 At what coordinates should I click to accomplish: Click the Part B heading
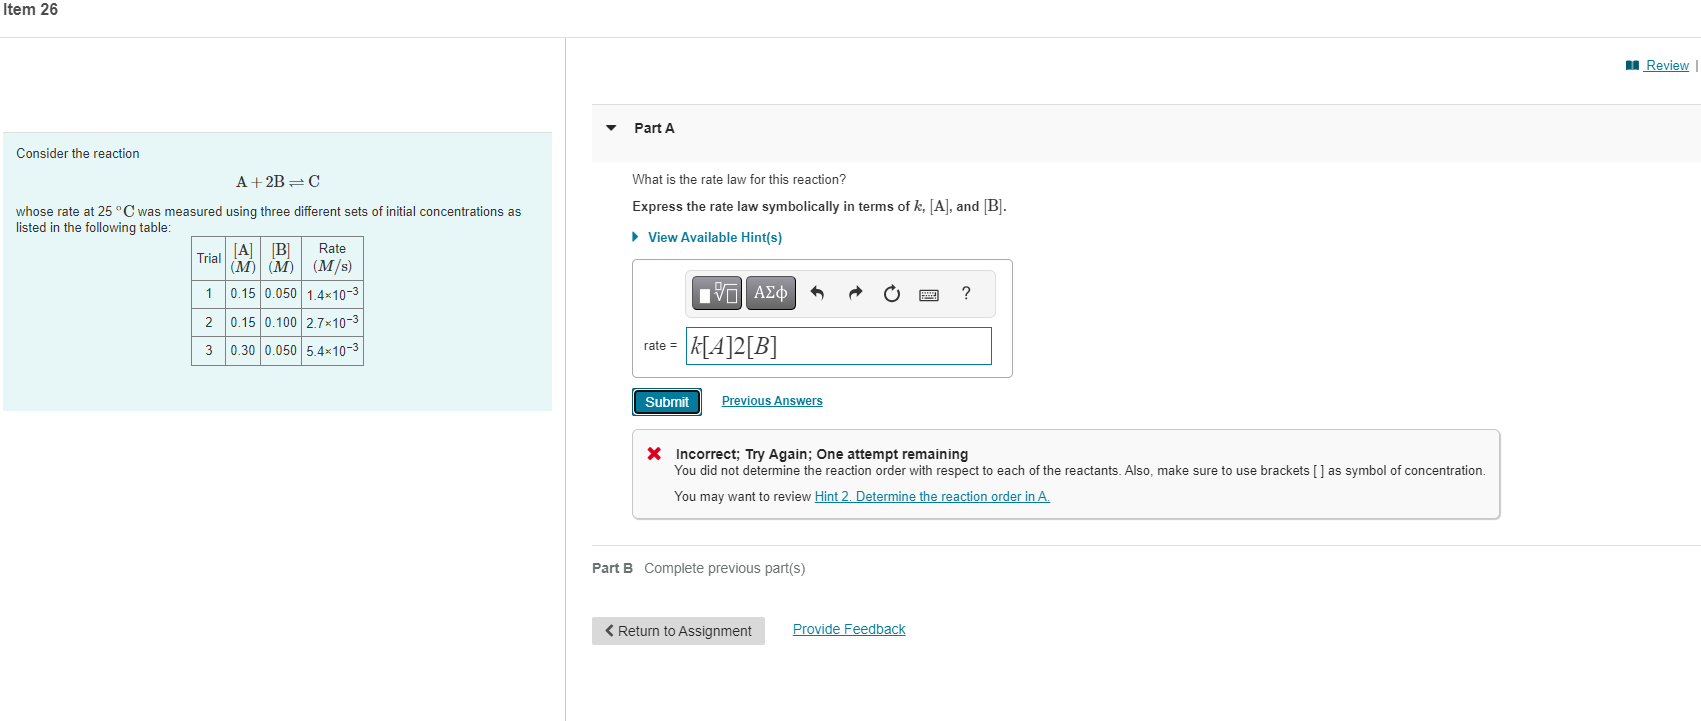click(x=612, y=568)
